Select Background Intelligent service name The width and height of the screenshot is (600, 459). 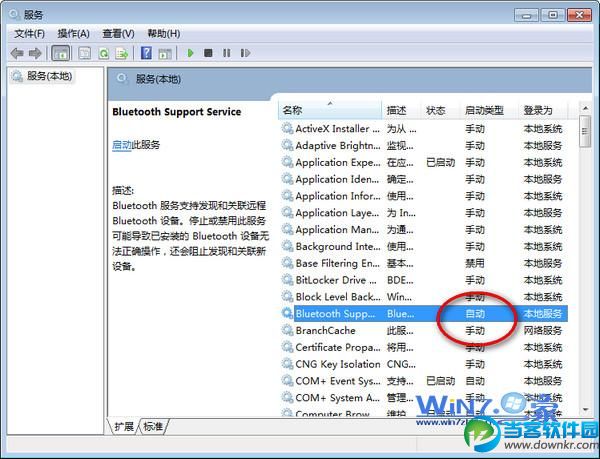[x=338, y=246]
